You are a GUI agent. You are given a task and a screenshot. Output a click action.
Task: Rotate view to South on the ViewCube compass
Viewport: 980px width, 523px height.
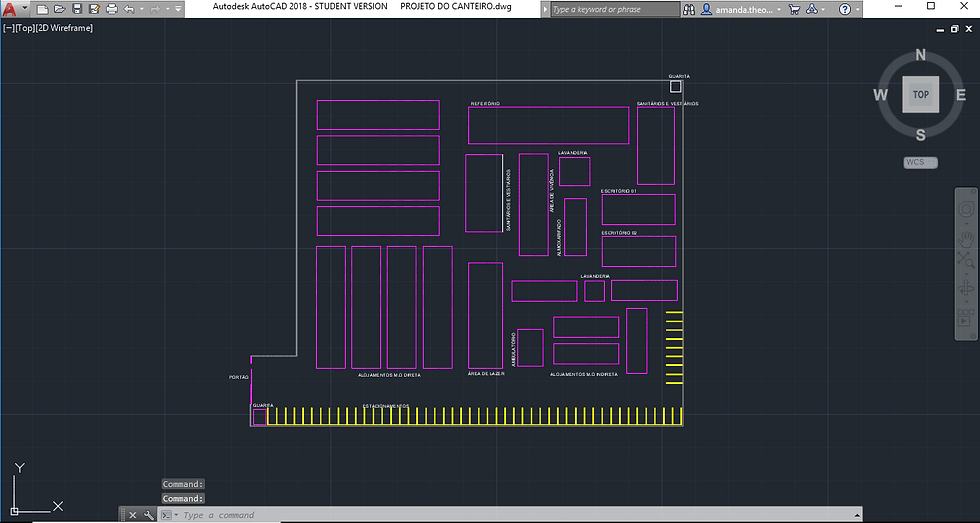tap(920, 134)
